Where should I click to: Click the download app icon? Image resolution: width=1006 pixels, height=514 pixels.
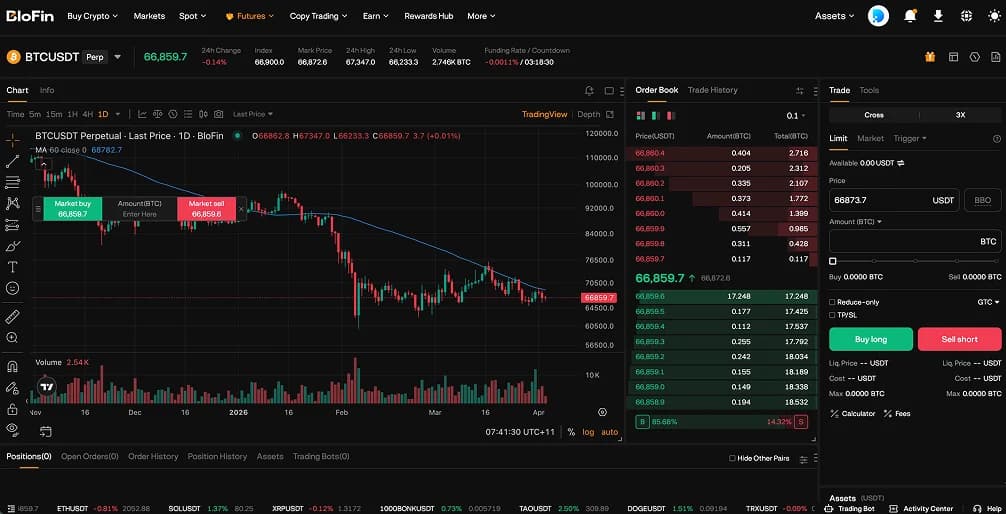pos(938,16)
